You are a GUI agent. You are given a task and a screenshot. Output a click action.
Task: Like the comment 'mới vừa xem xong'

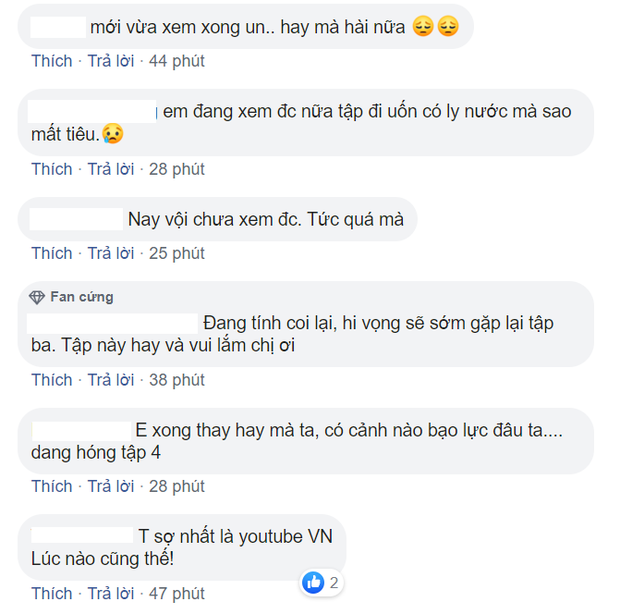click(52, 61)
